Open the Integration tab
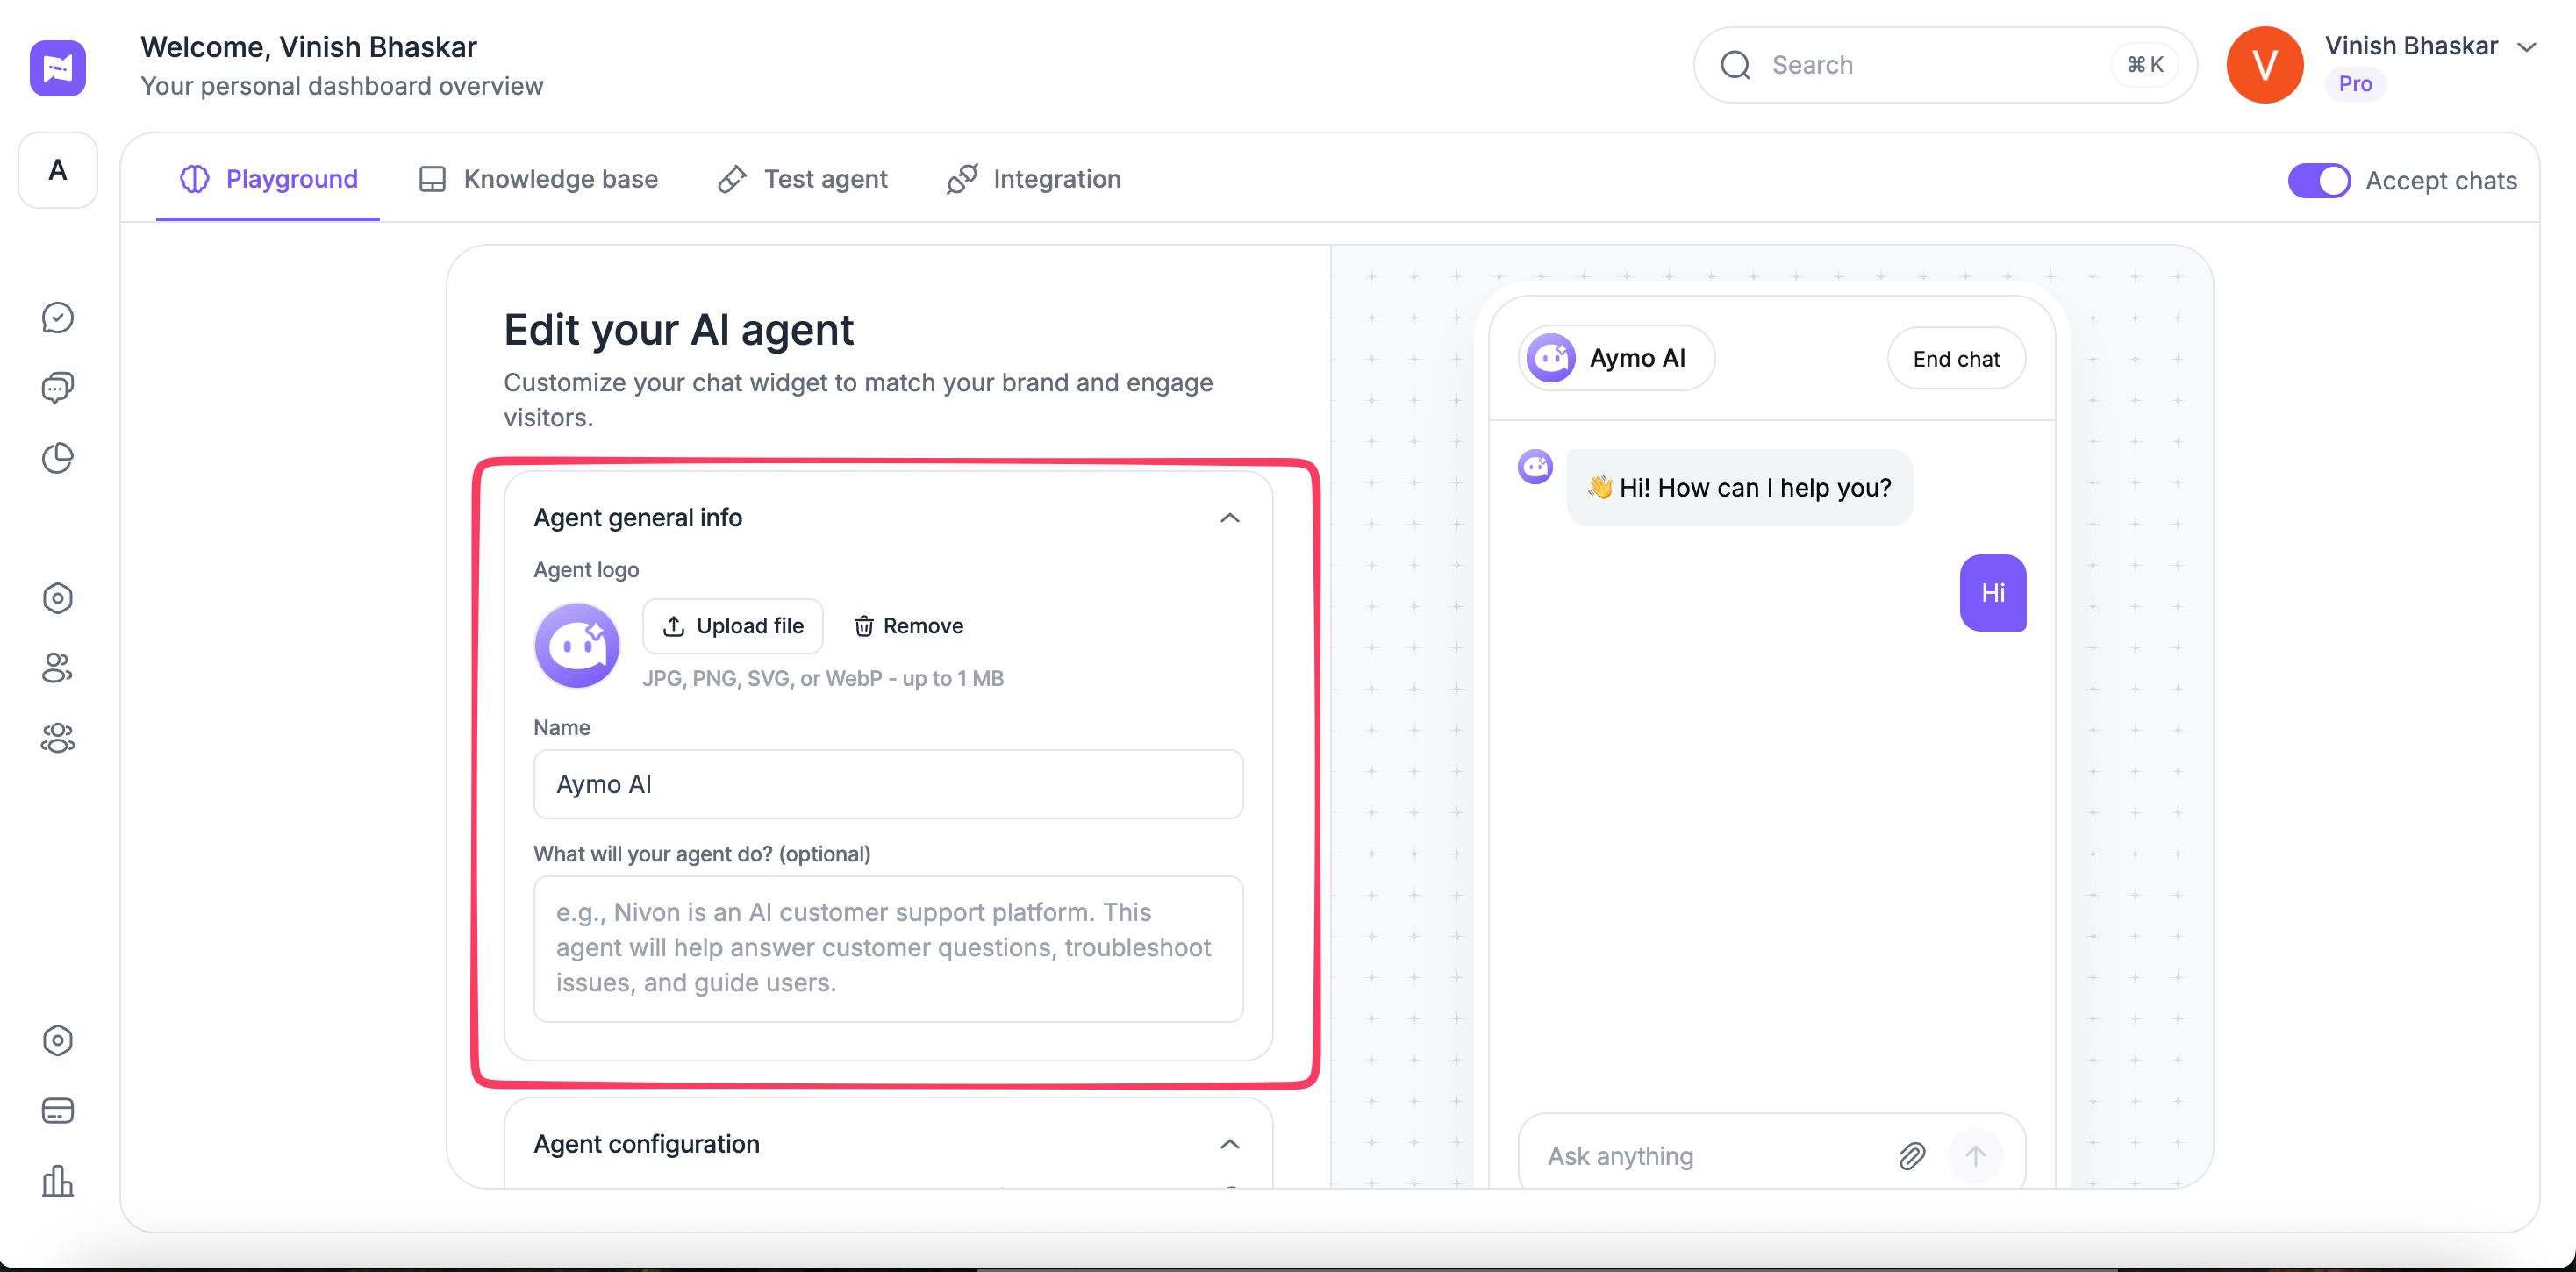The height and width of the screenshot is (1272, 2576). [x=1033, y=179]
